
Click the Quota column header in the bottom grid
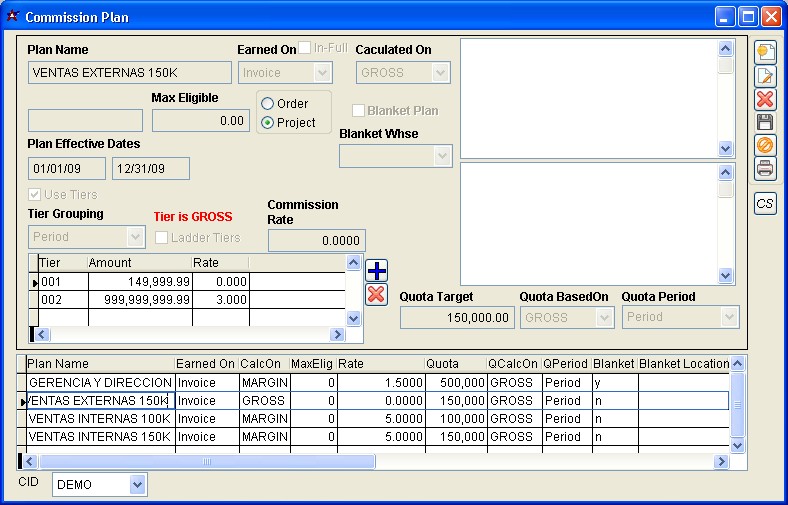pyautogui.click(x=455, y=364)
